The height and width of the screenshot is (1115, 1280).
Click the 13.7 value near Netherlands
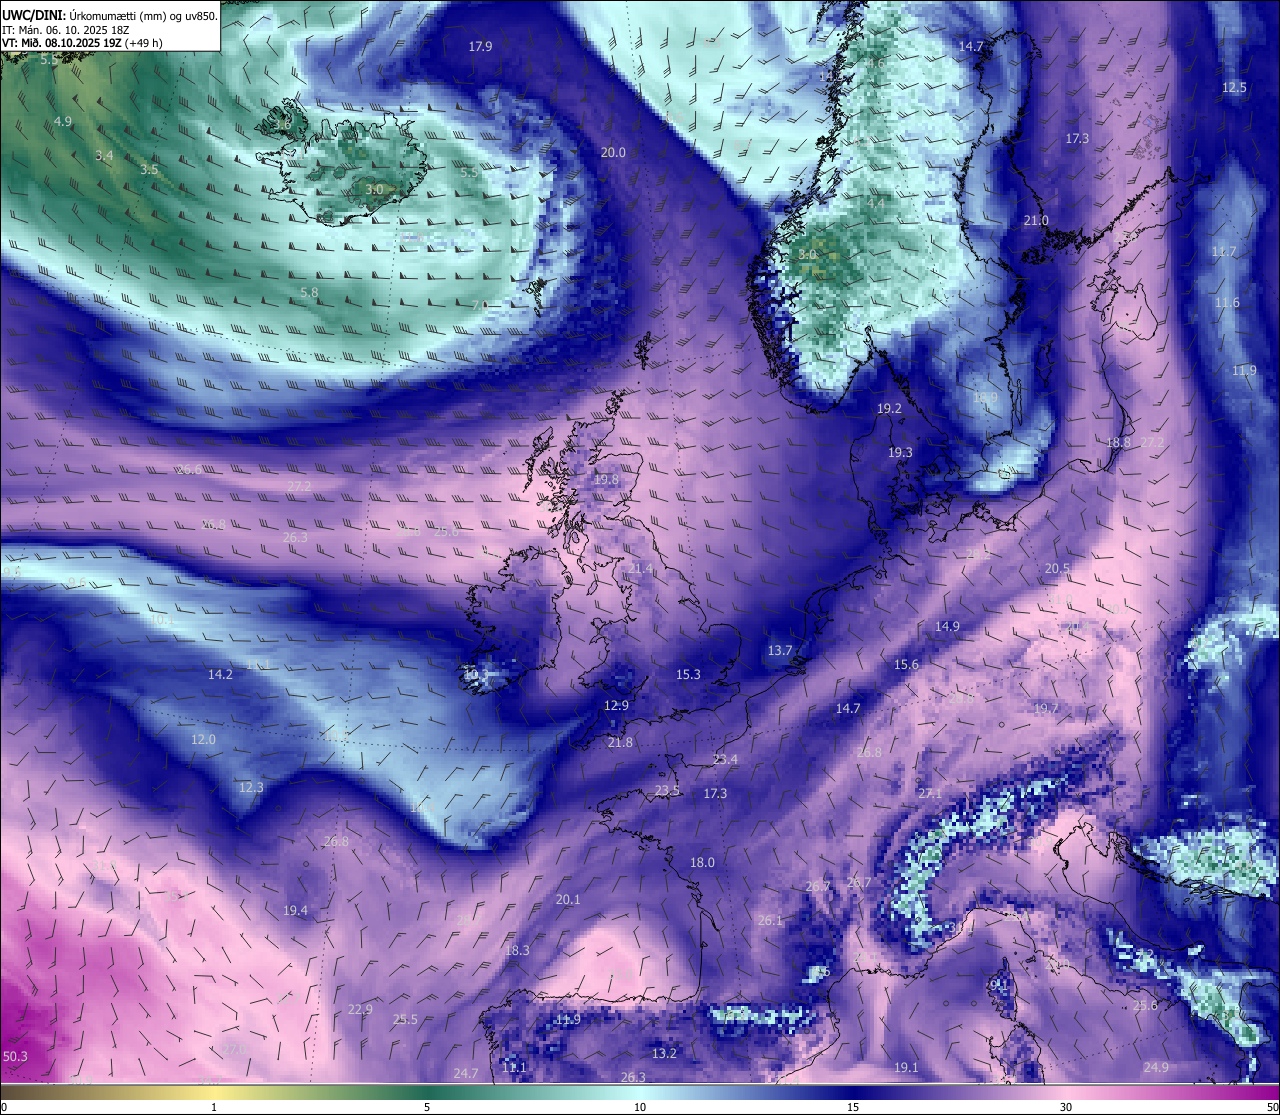(780, 650)
